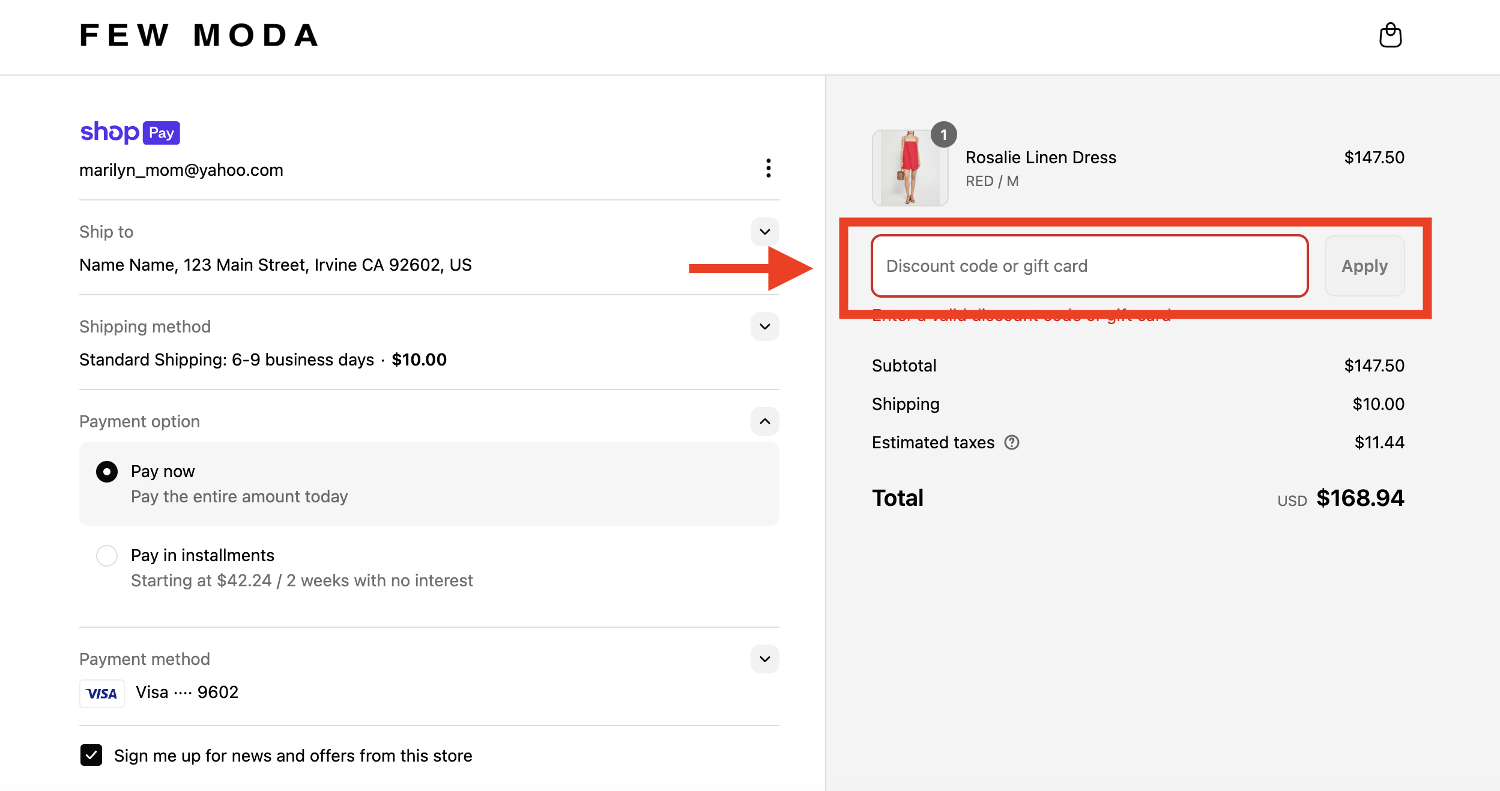The image size is (1500, 791).
Task: Click the quantity badge on the product image
Action: [943, 134]
